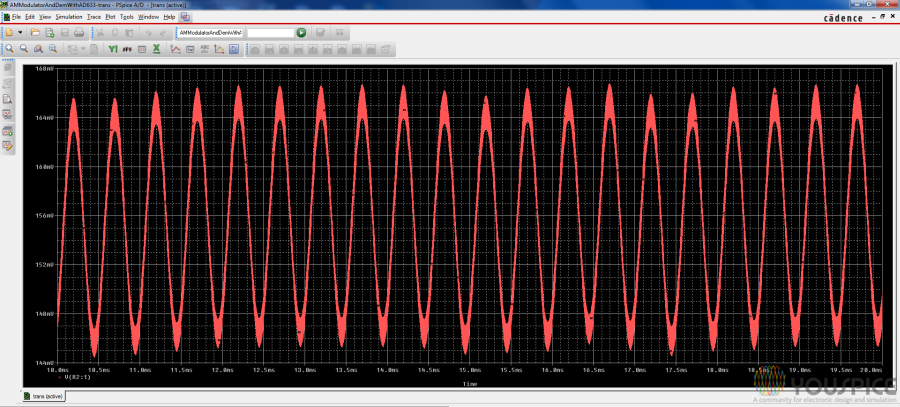Restore the inner document window
Screen dimensions: 900x407
click(x=882, y=17)
